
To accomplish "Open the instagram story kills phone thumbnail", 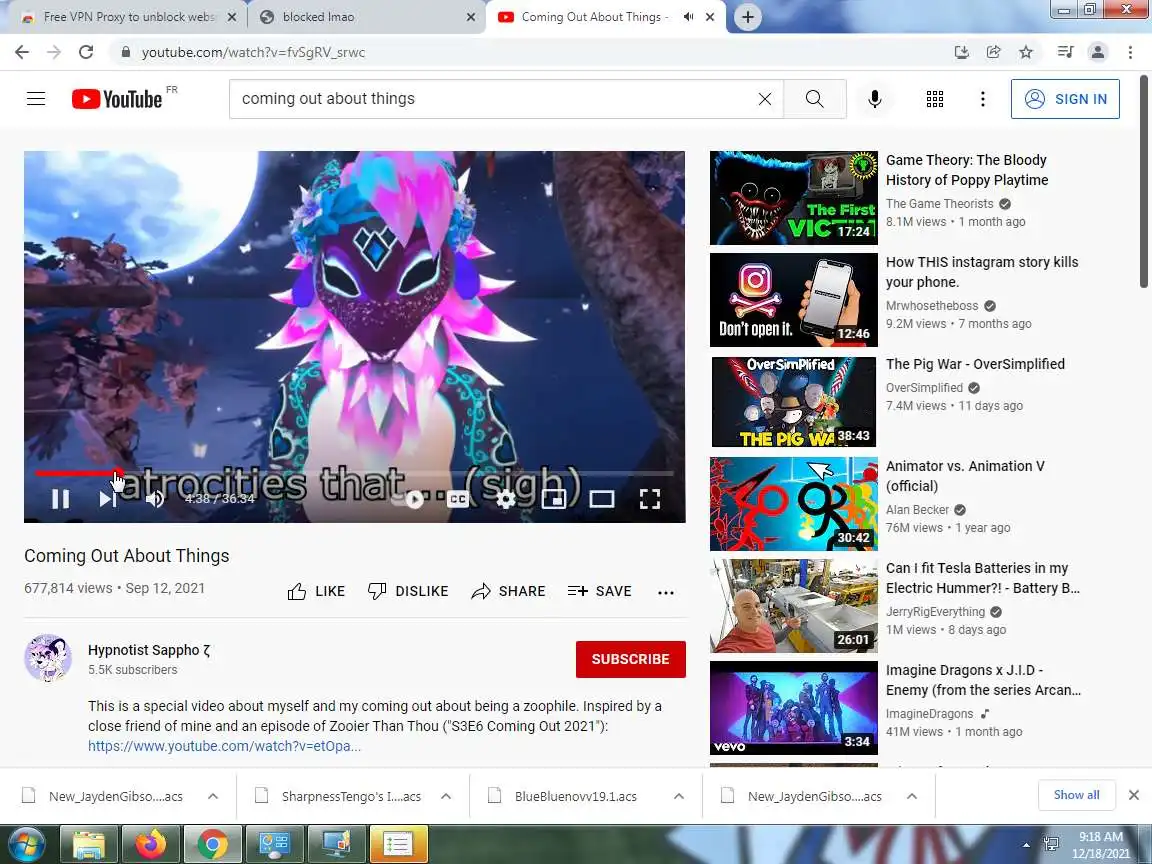I will tap(793, 300).
